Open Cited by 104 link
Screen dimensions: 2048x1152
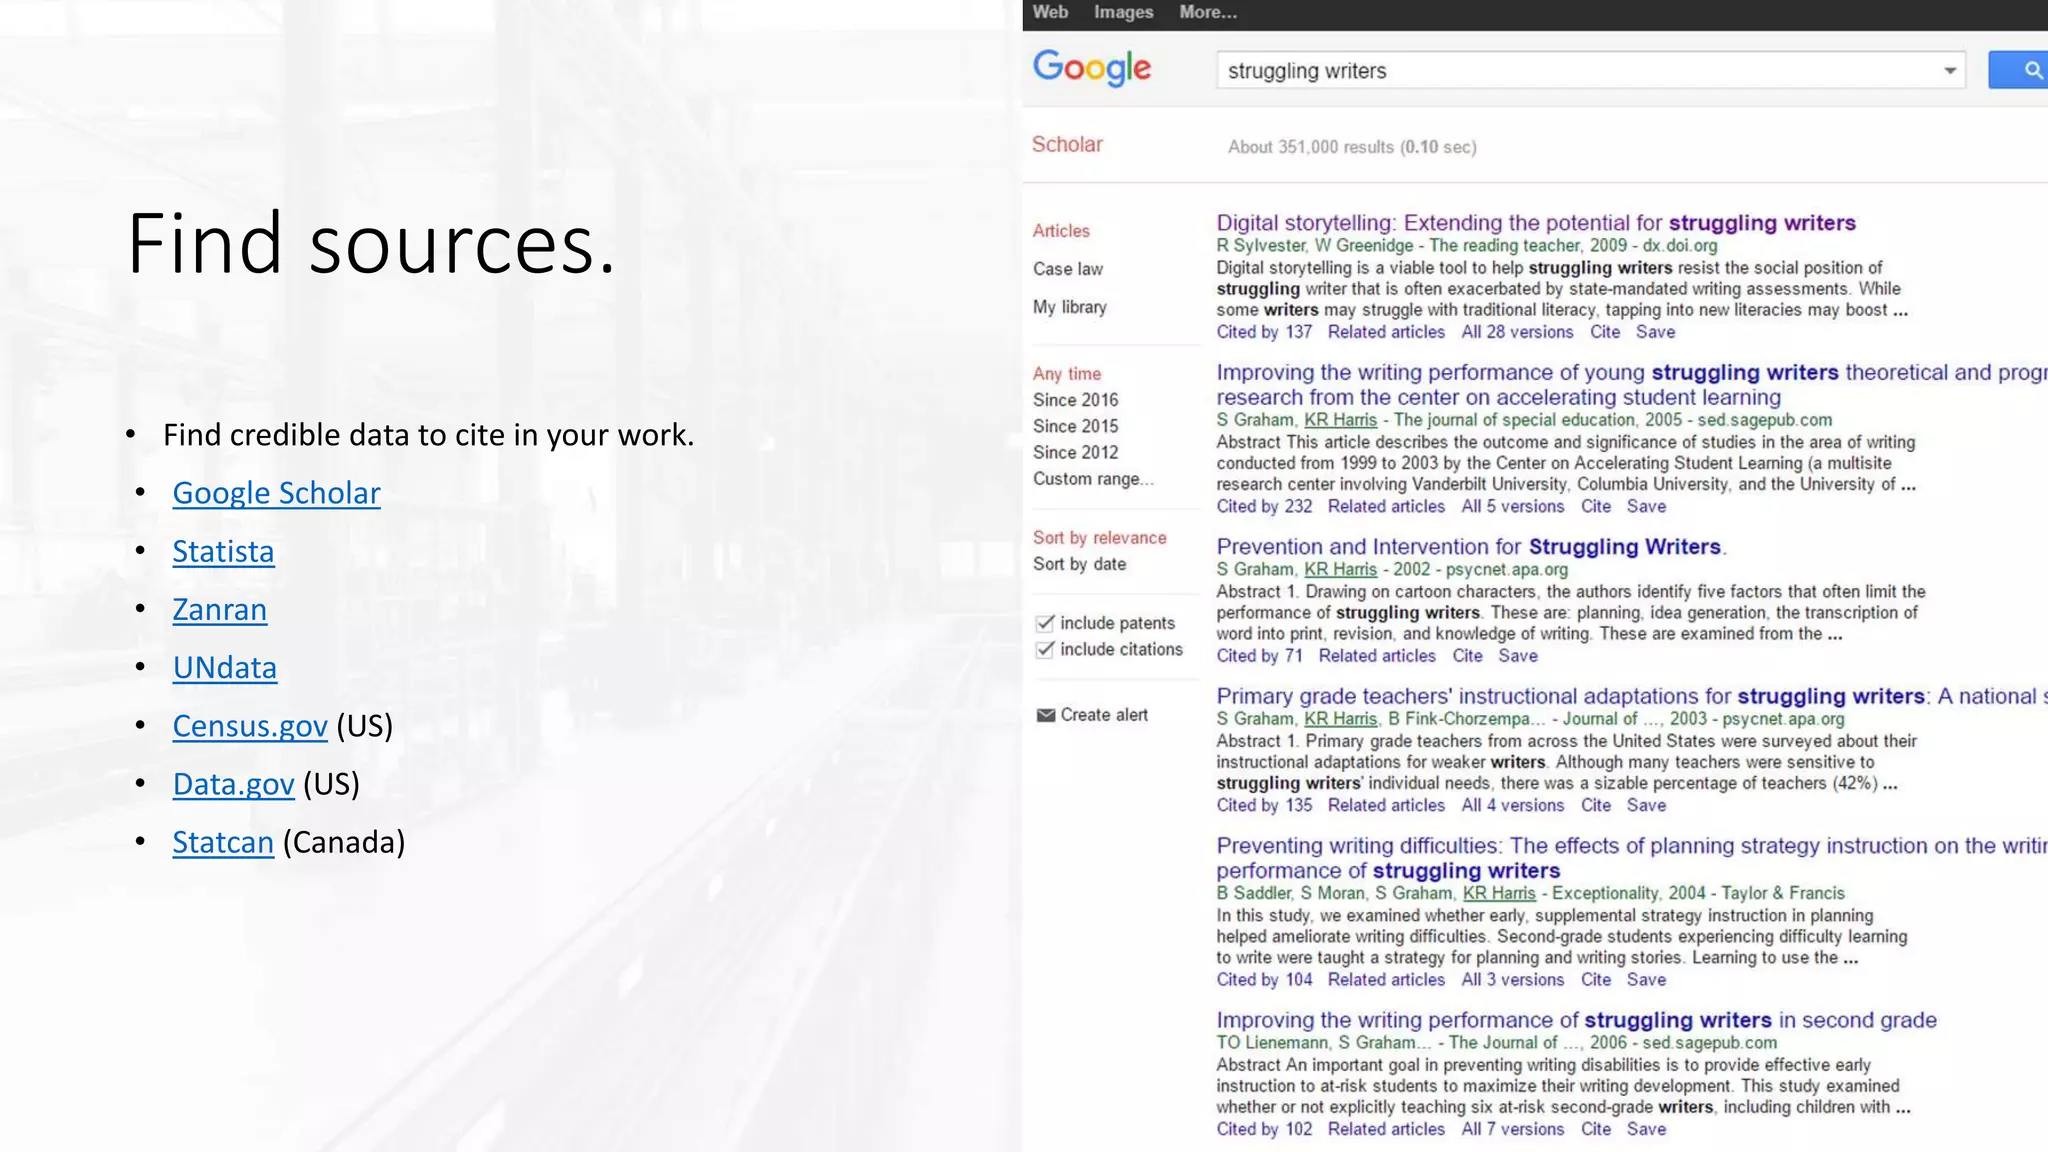(1264, 980)
